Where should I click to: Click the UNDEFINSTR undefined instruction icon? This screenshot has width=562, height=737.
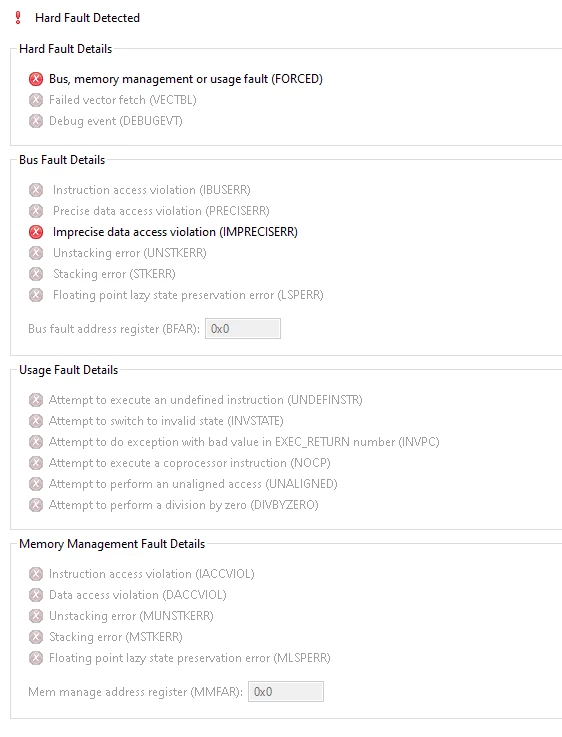(x=36, y=400)
